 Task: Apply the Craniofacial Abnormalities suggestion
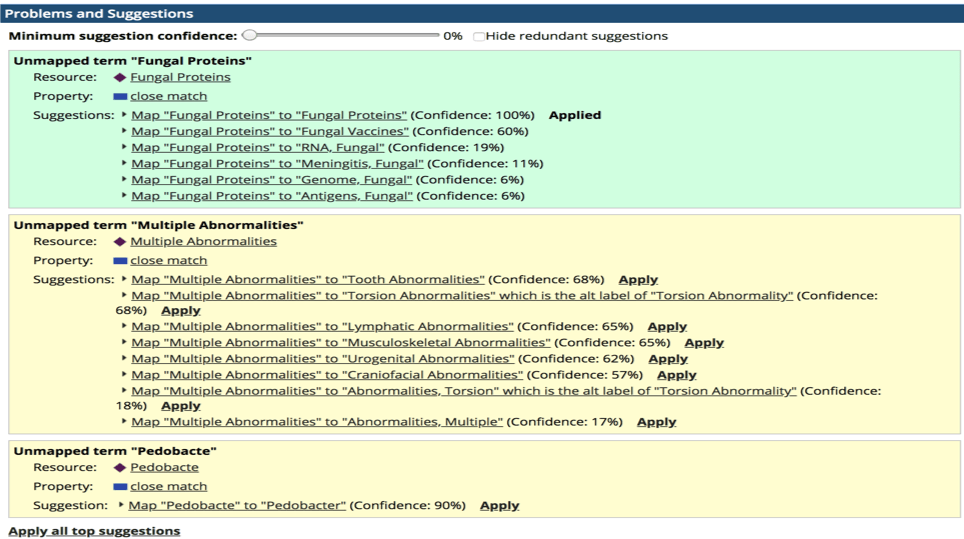[676, 375]
